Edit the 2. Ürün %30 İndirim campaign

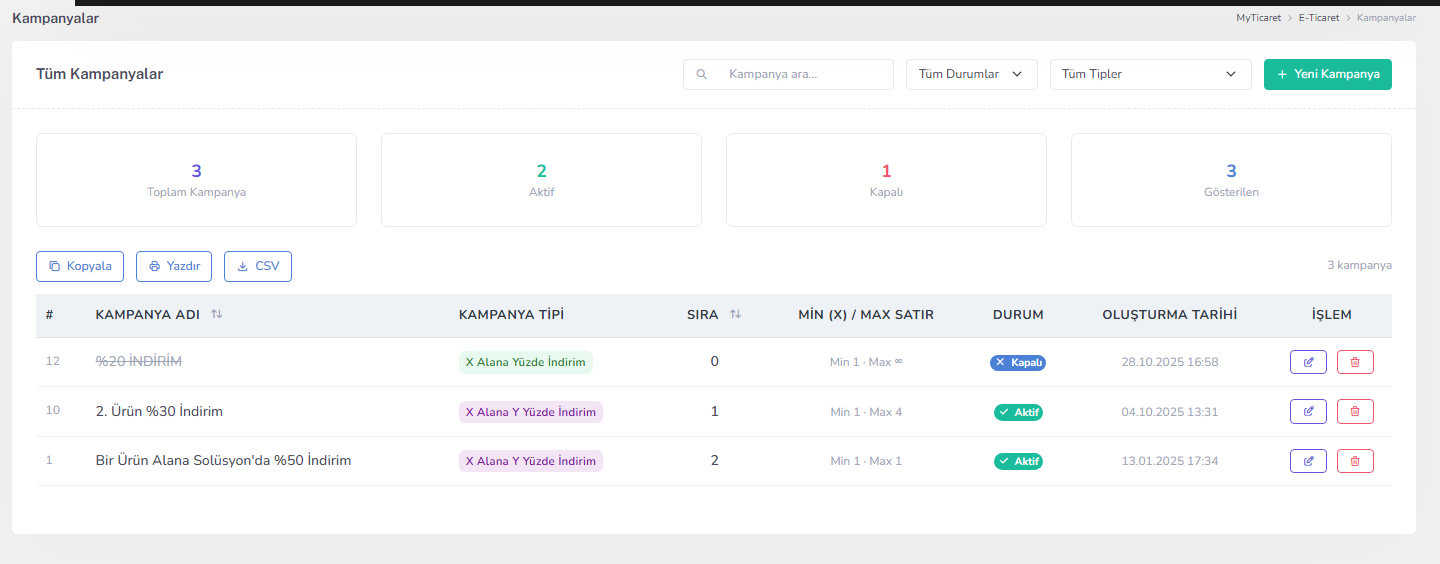point(1308,411)
